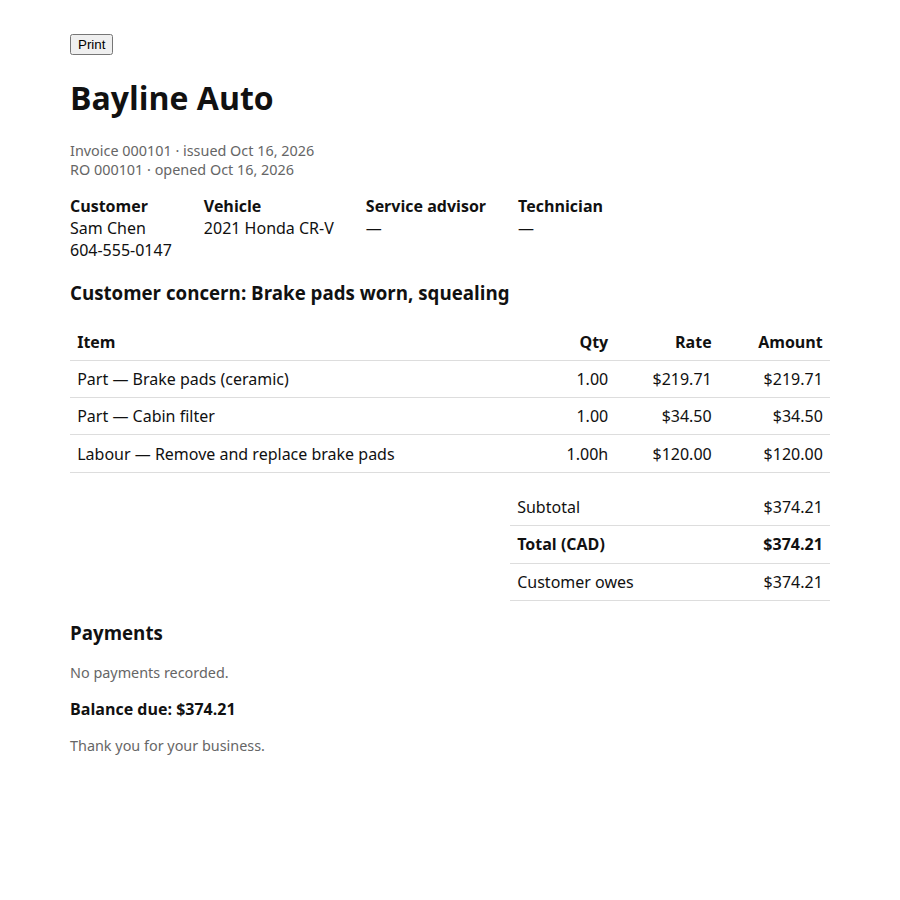Click the Amount column header
The image size is (900, 900).
pyautogui.click(x=790, y=342)
